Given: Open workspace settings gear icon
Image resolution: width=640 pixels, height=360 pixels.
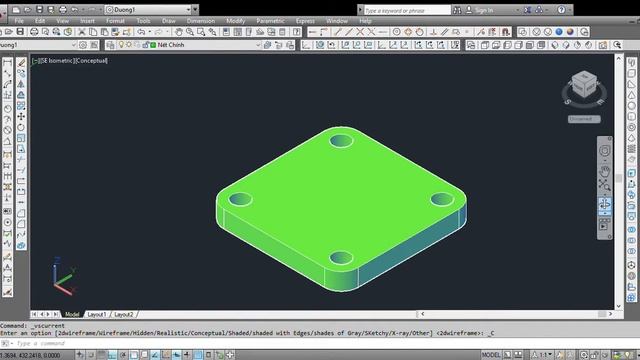Looking at the screenshot, I should (x=83, y=45).
